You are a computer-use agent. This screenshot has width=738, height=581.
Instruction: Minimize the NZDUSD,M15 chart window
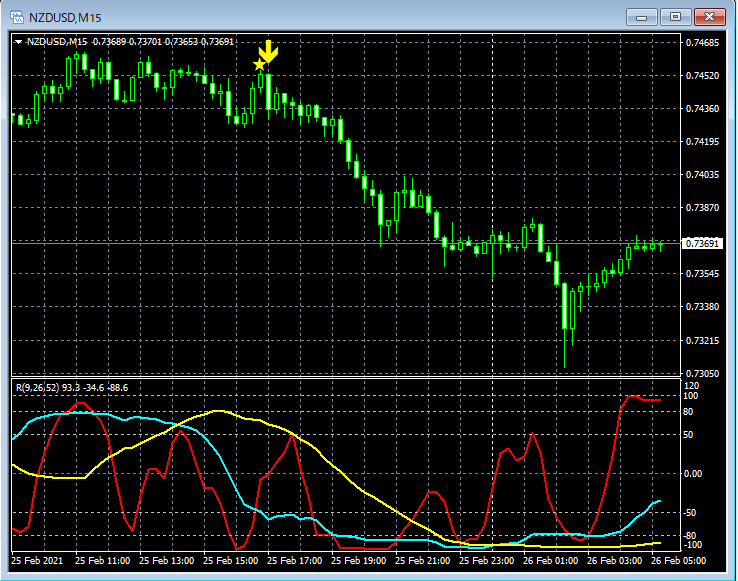coord(642,17)
